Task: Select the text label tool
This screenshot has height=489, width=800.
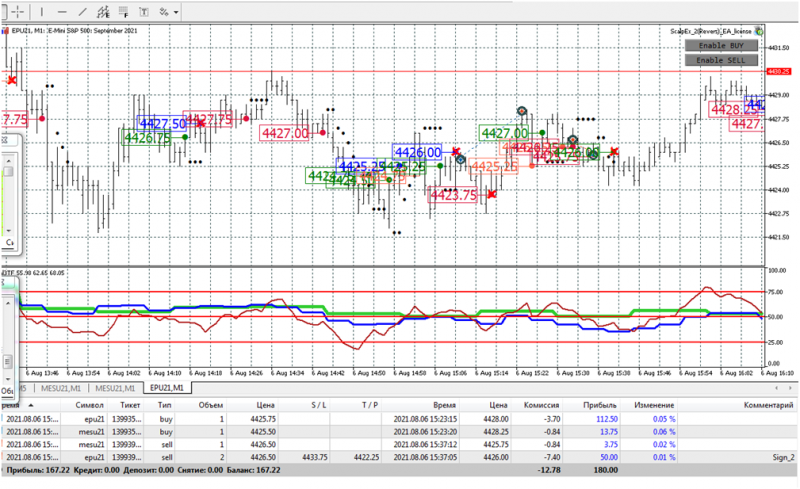Action: pyautogui.click(x=144, y=11)
